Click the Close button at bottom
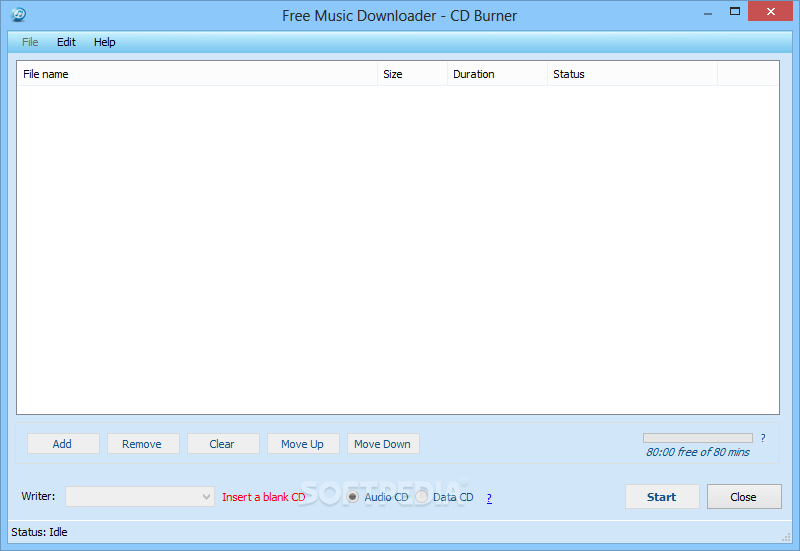The width and height of the screenshot is (800, 551). (x=744, y=496)
